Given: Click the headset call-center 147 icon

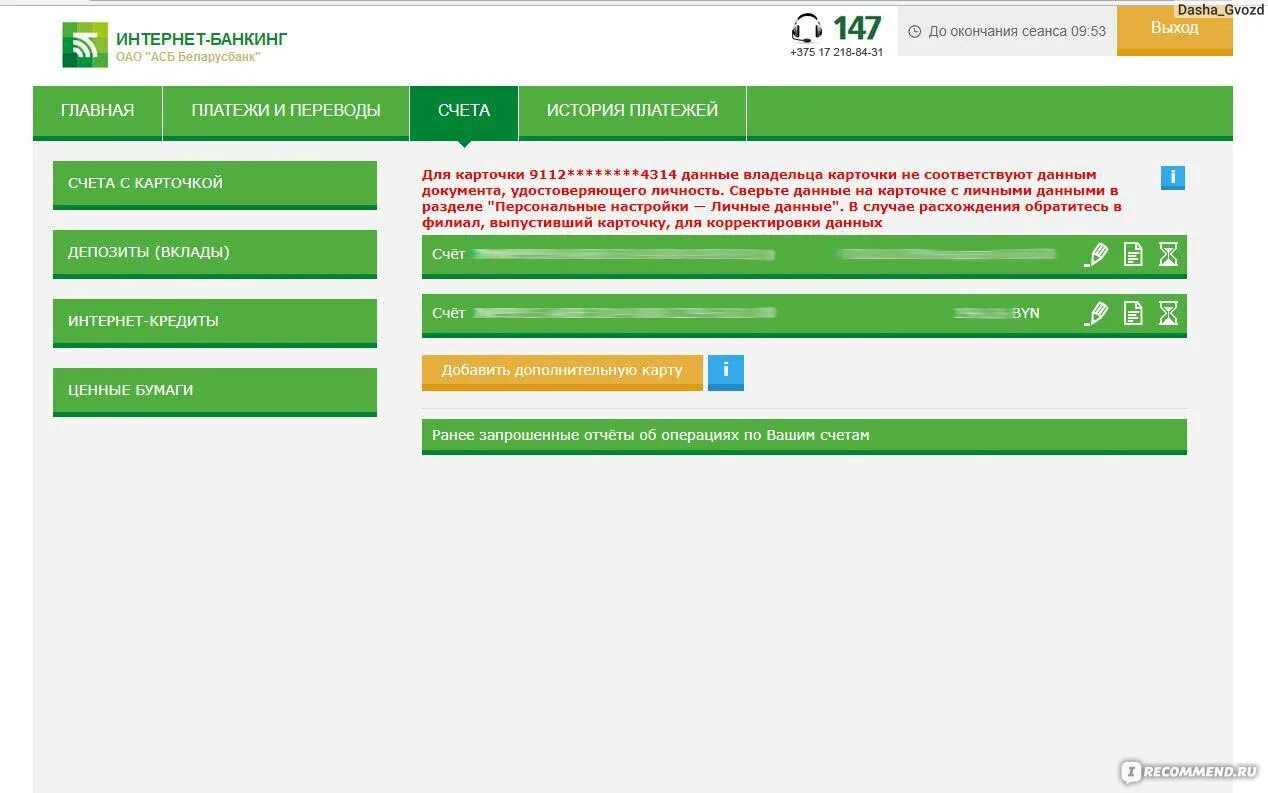Looking at the screenshot, I should coord(807,28).
